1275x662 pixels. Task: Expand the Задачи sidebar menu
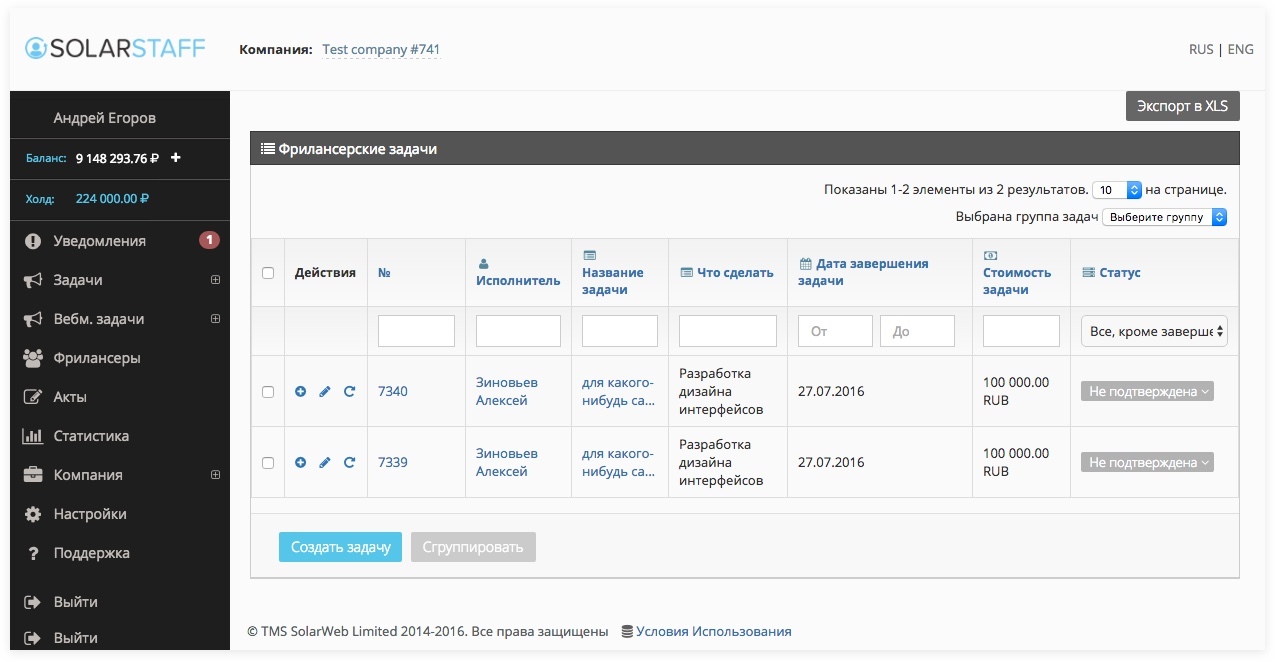coord(215,281)
